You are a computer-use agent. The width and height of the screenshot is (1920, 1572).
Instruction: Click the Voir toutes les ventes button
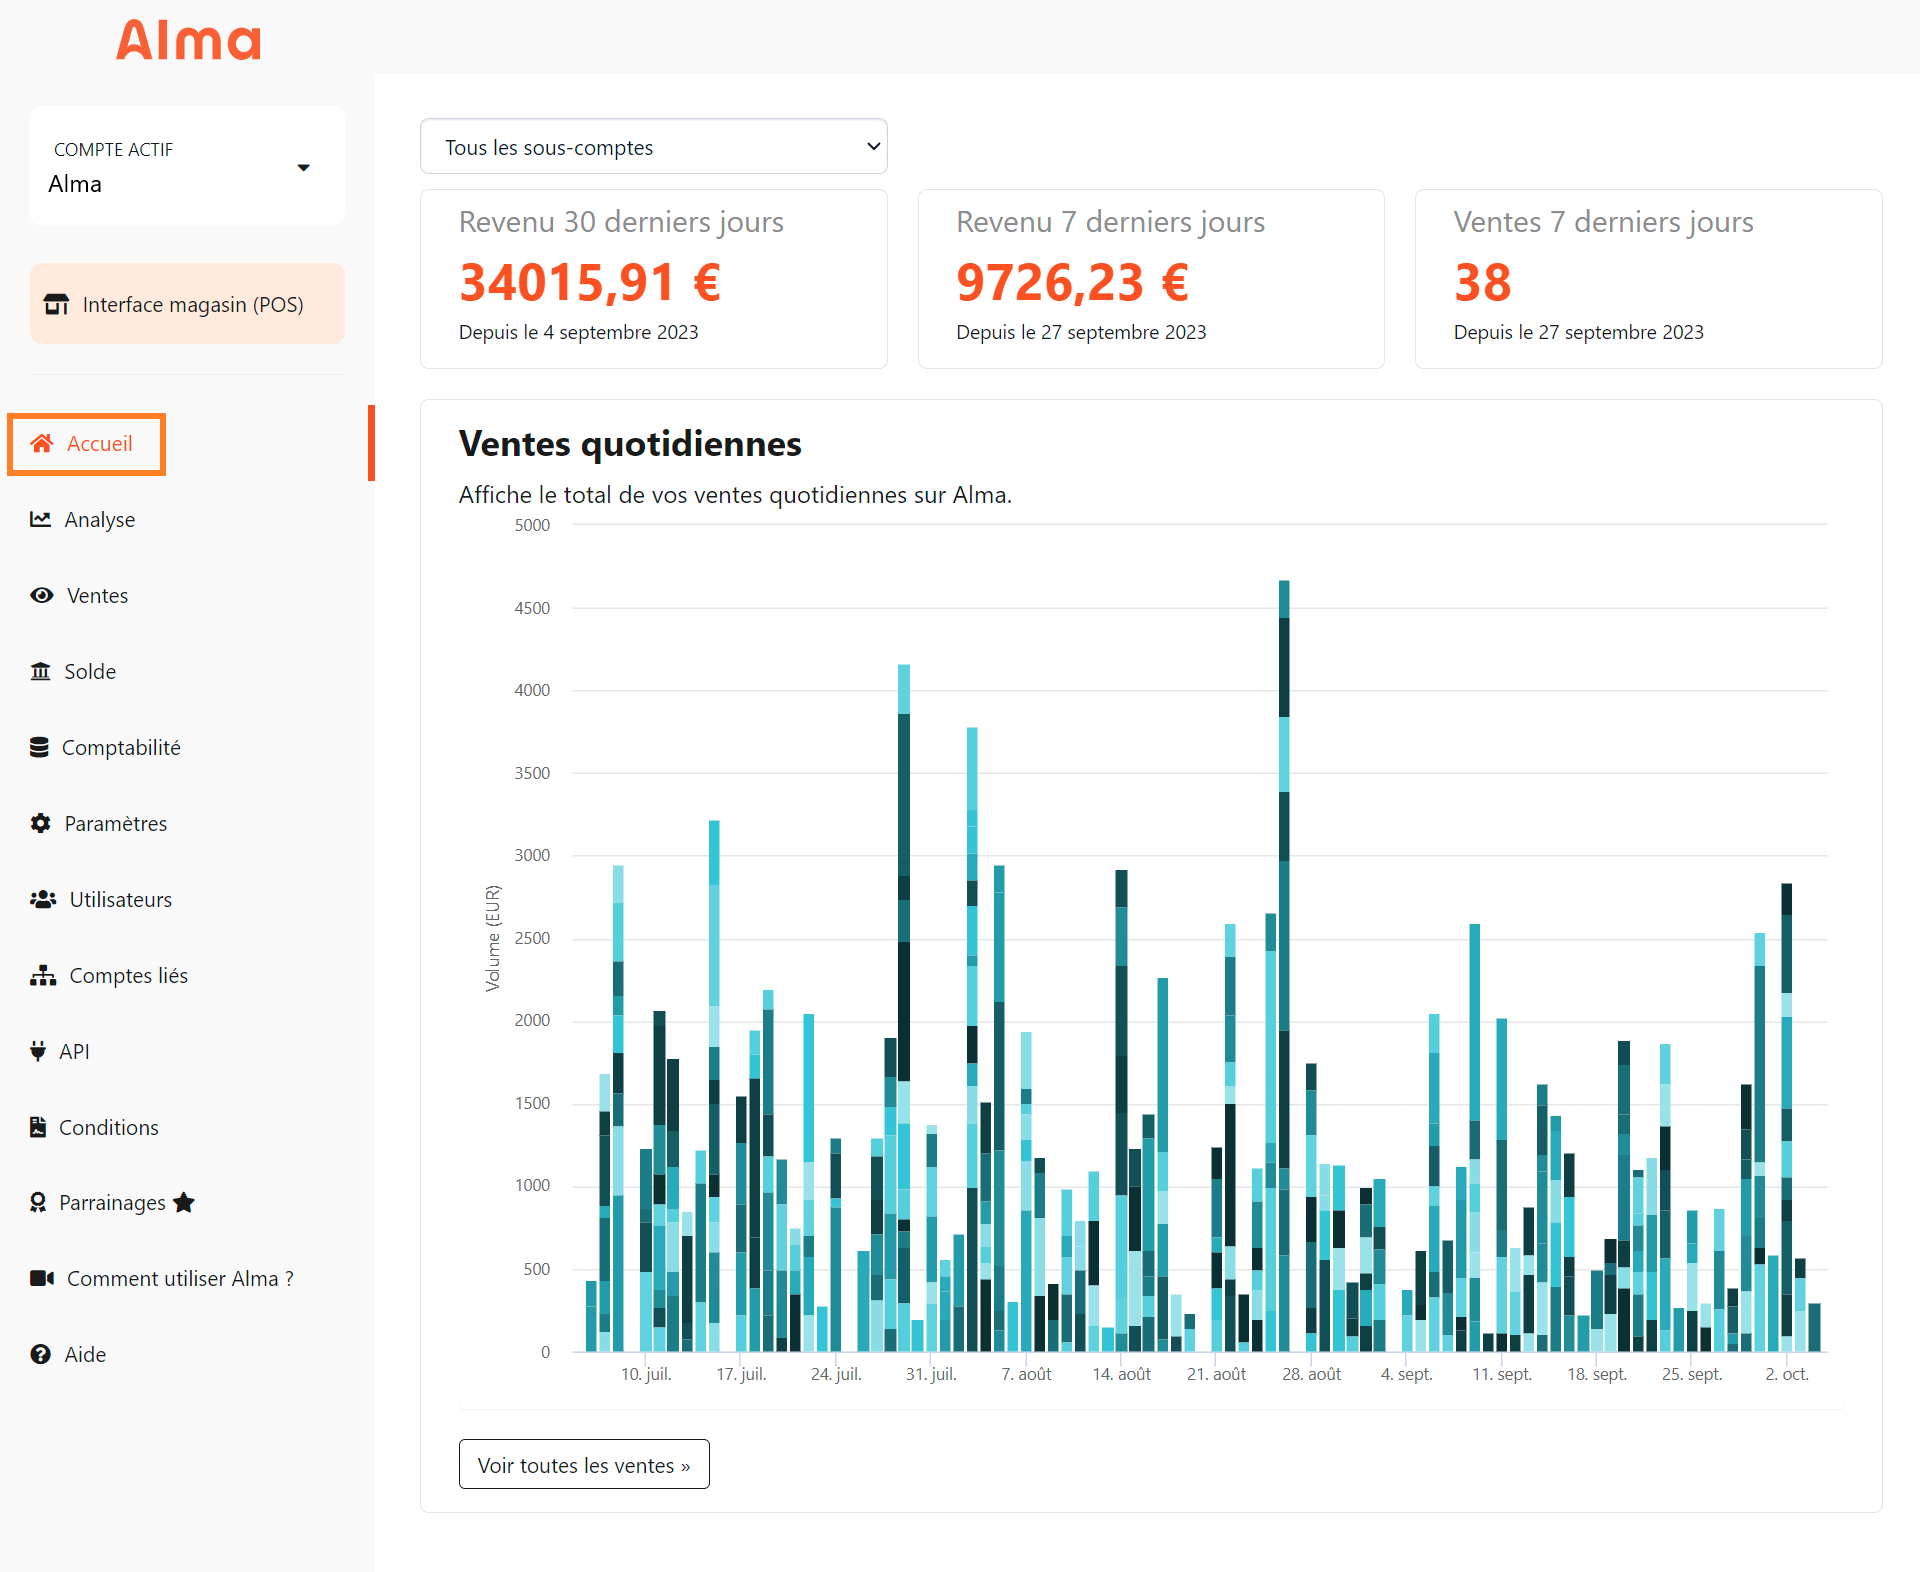click(x=583, y=1464)
